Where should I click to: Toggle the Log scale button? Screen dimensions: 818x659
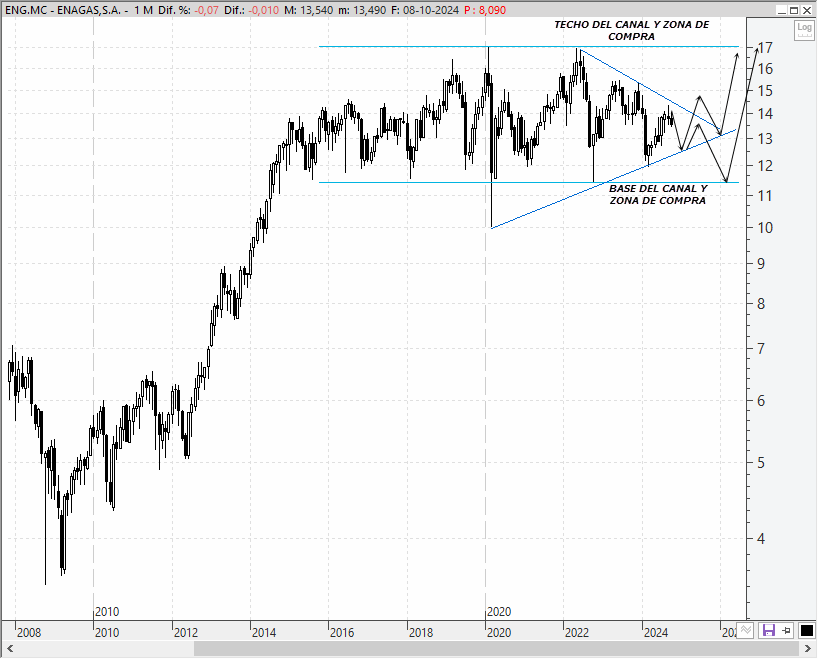coord(804,30)
